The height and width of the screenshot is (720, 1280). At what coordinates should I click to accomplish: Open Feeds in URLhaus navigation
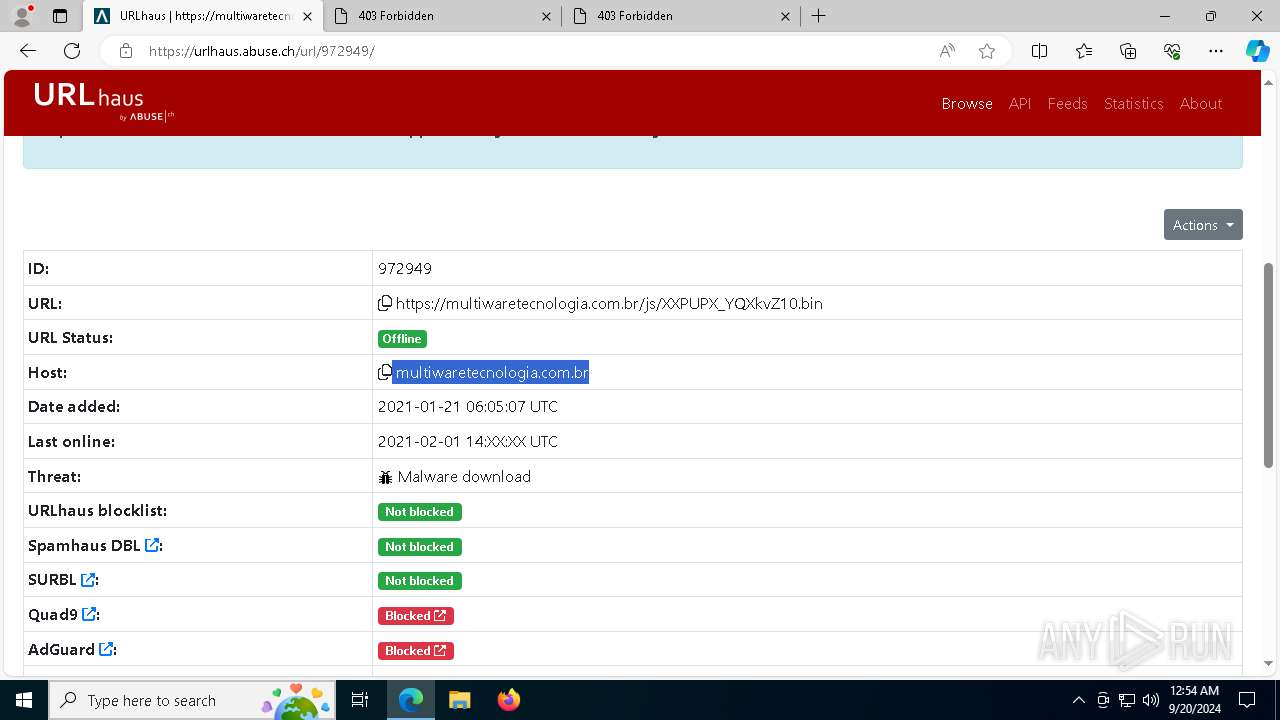tap(1067, 103)
